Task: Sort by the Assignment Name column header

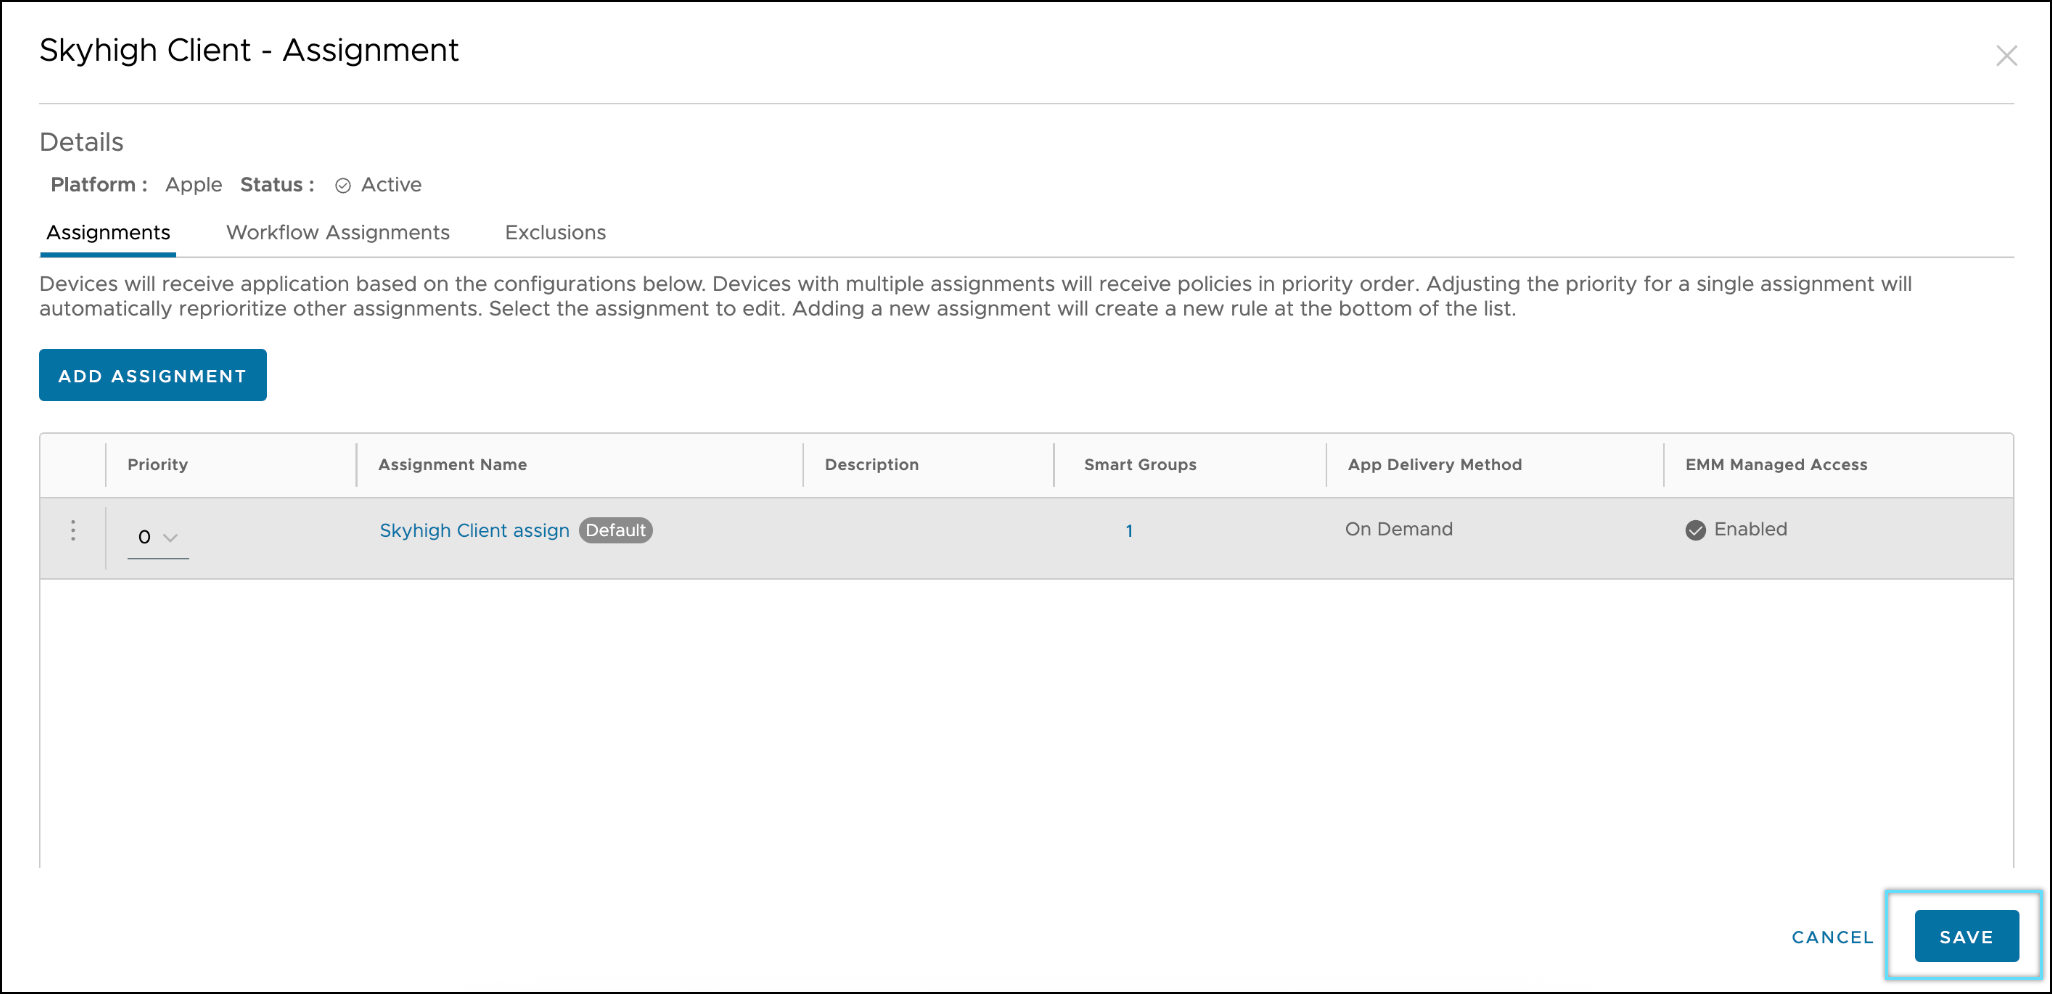Action: [x=452, y=464]
